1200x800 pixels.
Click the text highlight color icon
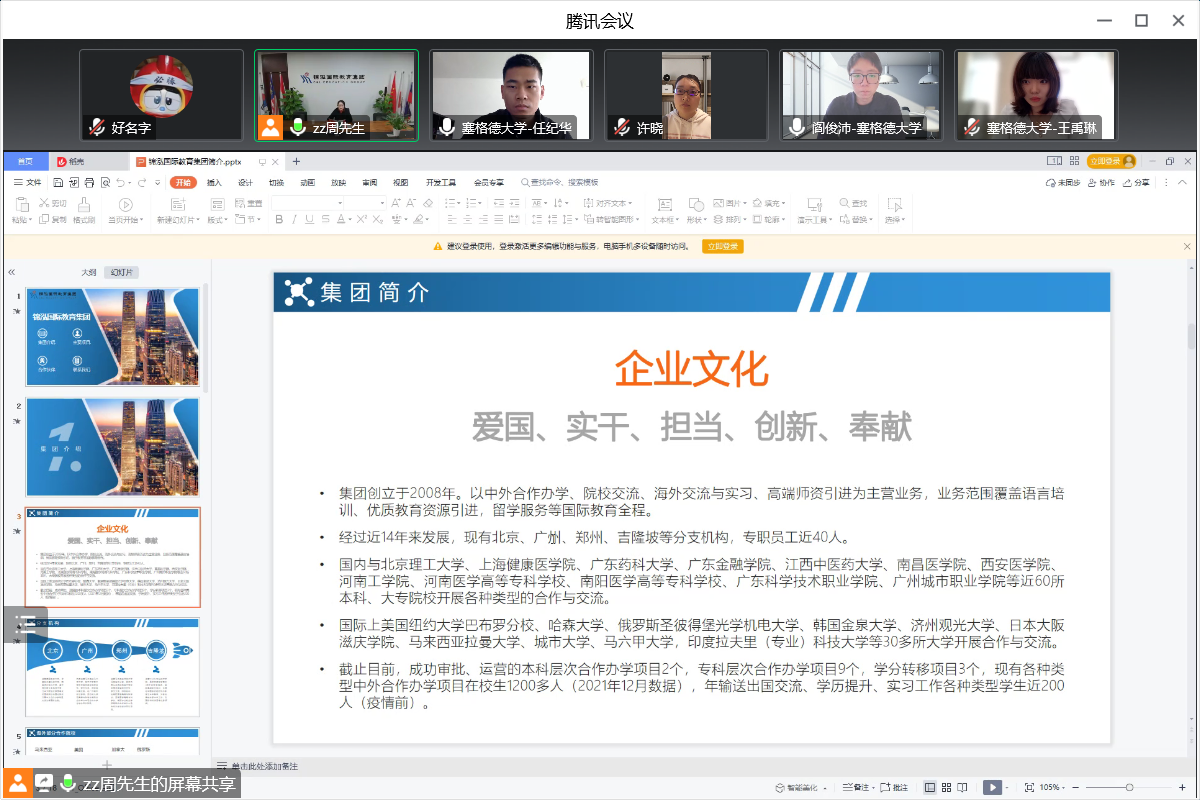(x=416, y=219)
